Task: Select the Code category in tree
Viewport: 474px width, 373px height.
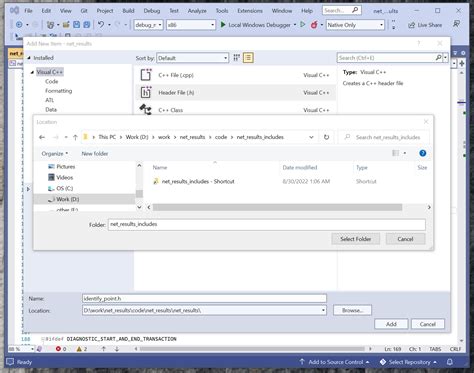Action: (51, 82)
